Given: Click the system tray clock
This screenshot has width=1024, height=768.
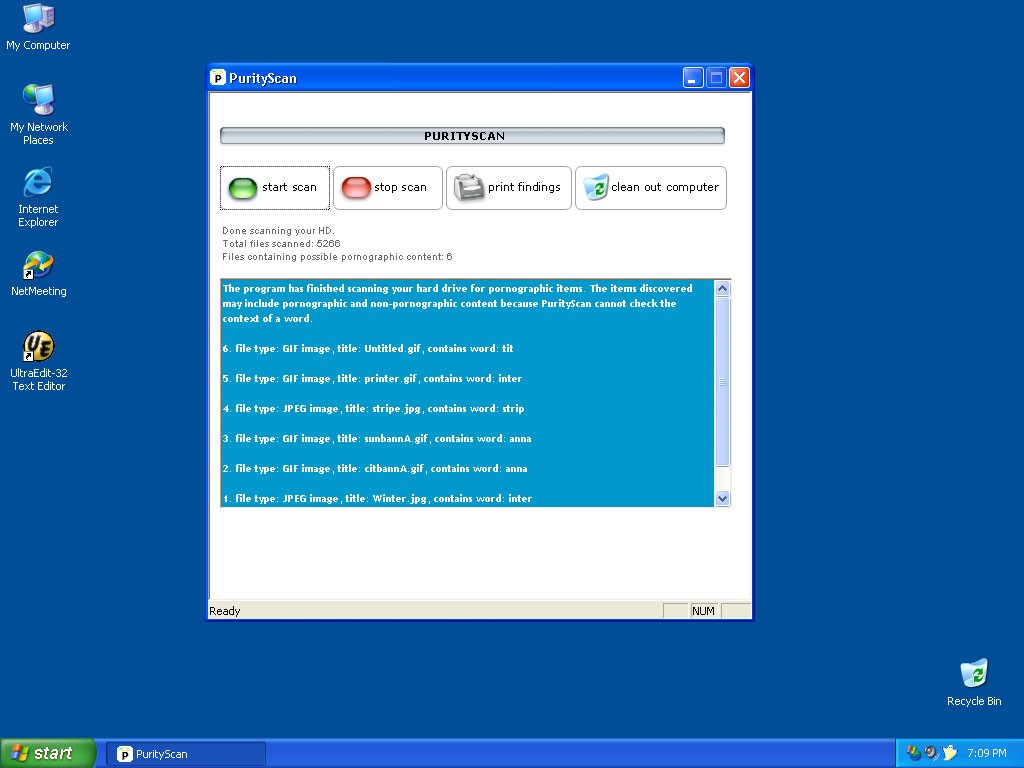Looking at the screenshot, I should [986, 753].
